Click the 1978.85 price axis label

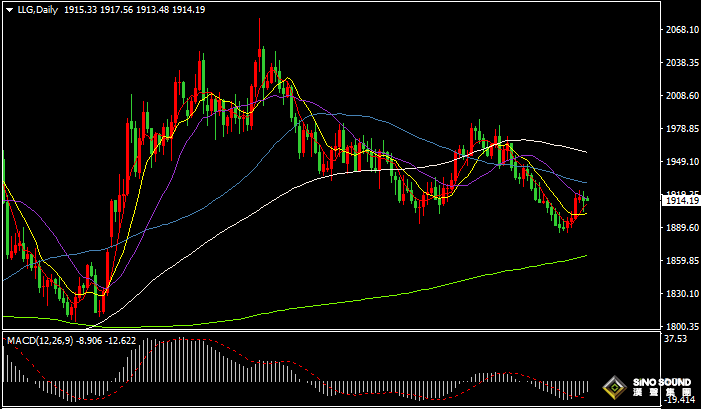point(680,129)
